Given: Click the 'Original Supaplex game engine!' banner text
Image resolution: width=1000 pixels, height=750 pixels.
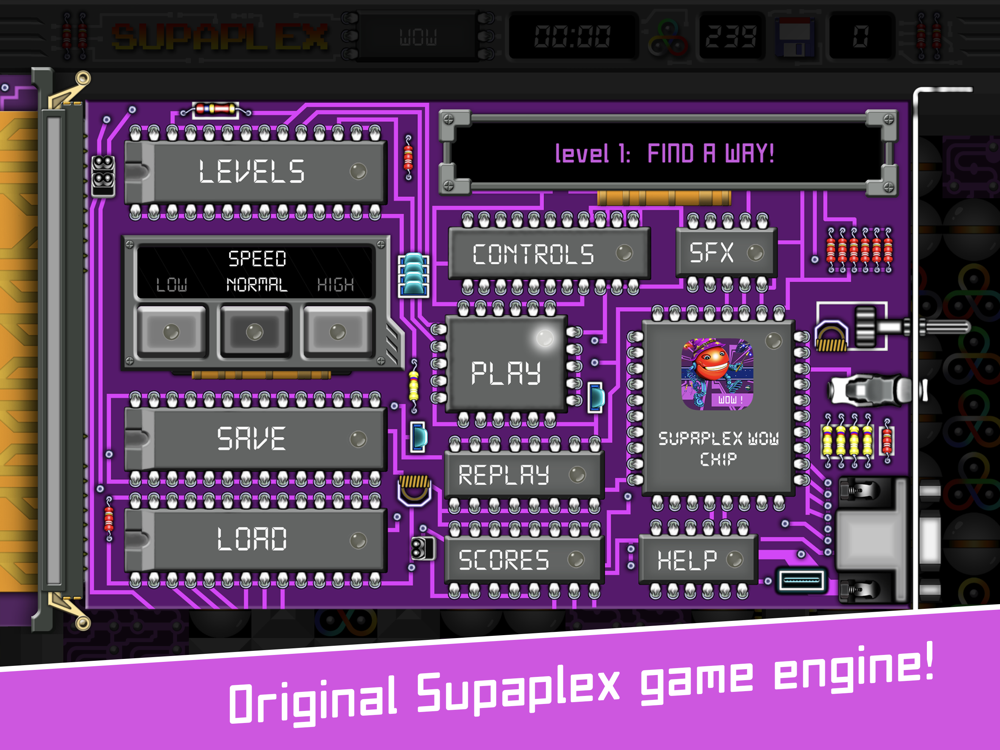Looking at the screenshot, I should pyautogui.click(x=582, y=688).
